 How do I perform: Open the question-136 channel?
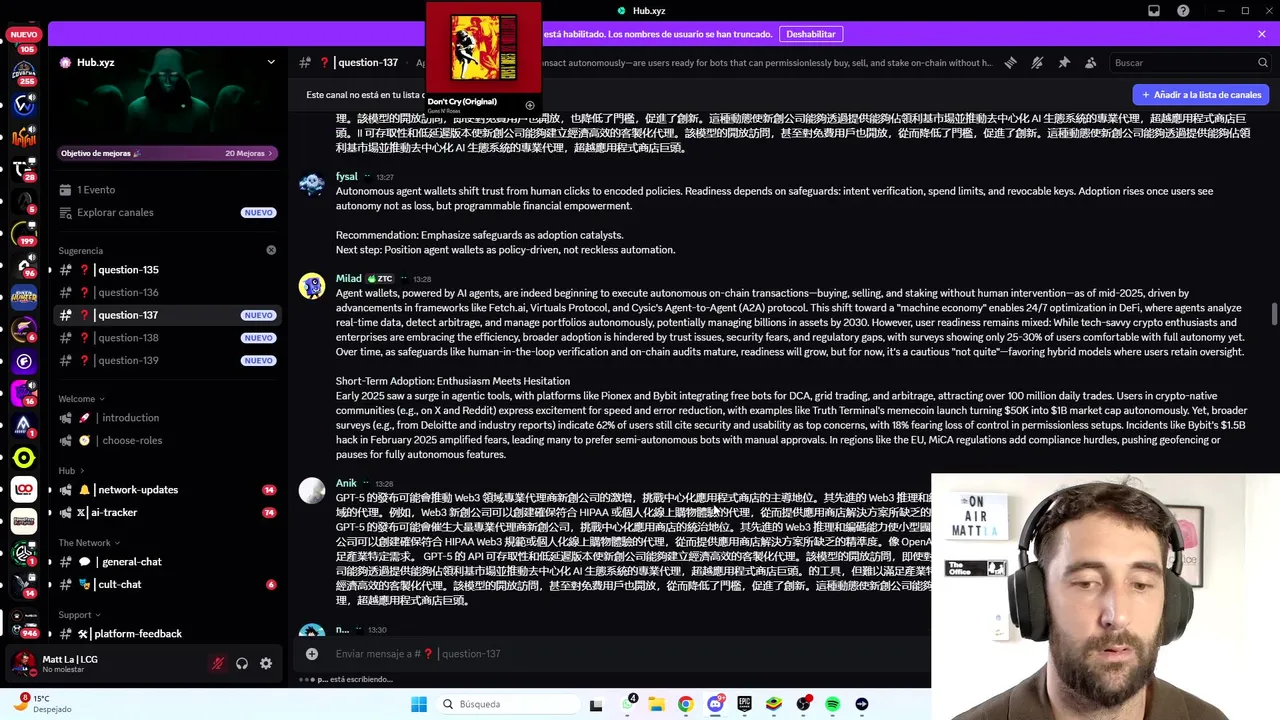coord(167,292)
